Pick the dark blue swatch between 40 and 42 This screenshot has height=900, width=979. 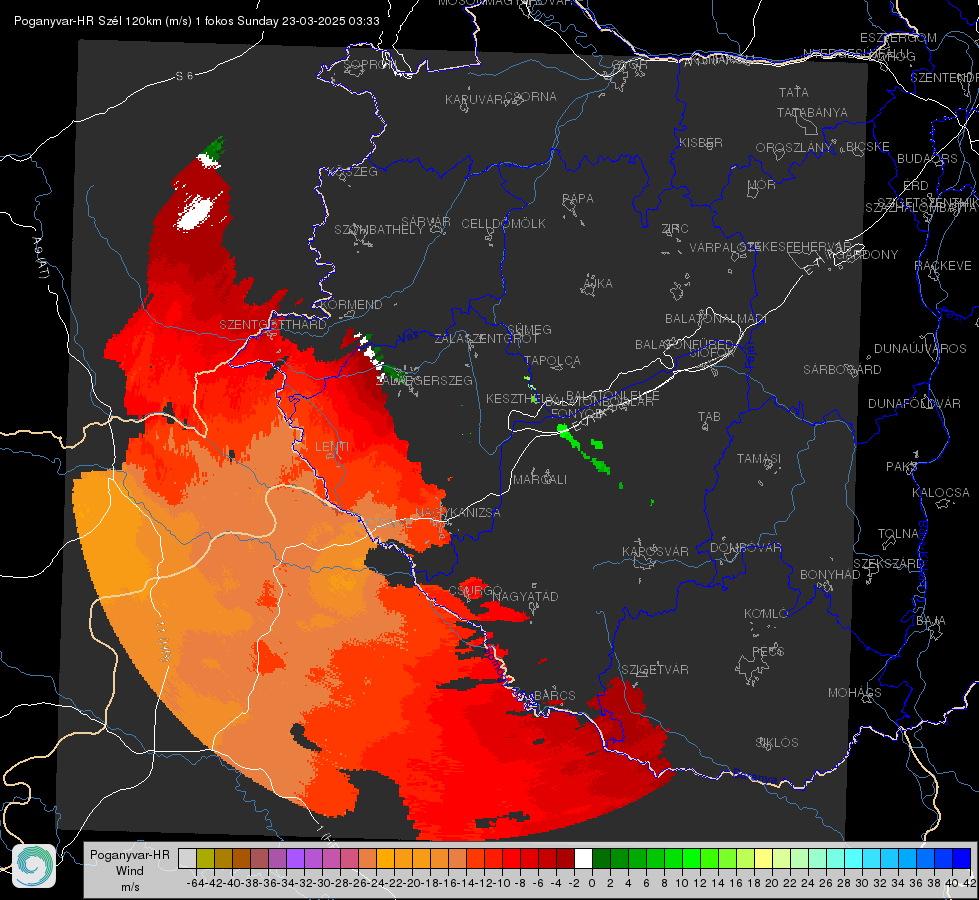[961, 858]
